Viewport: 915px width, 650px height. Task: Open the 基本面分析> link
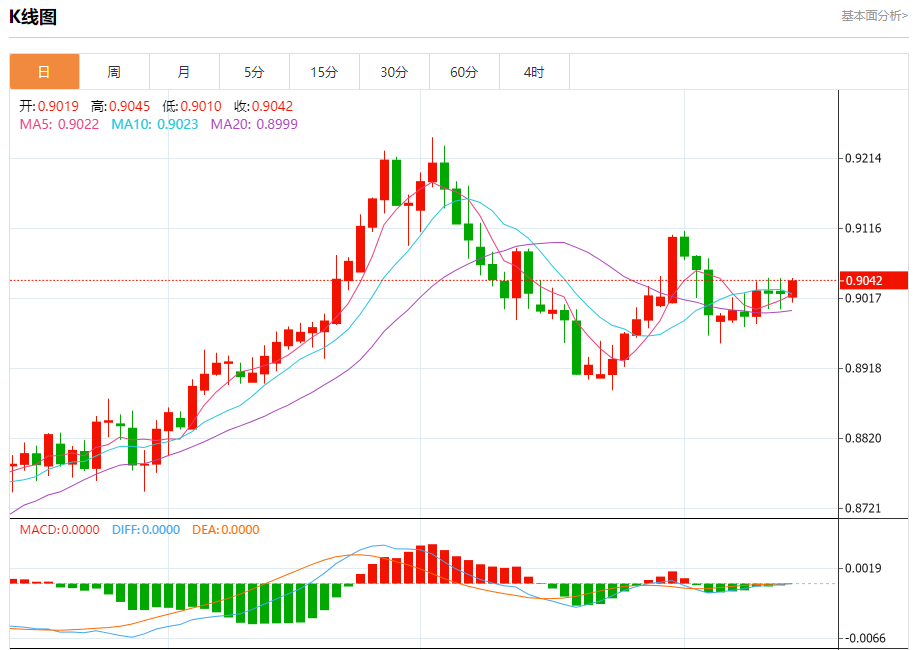click(x=874, y=16)
